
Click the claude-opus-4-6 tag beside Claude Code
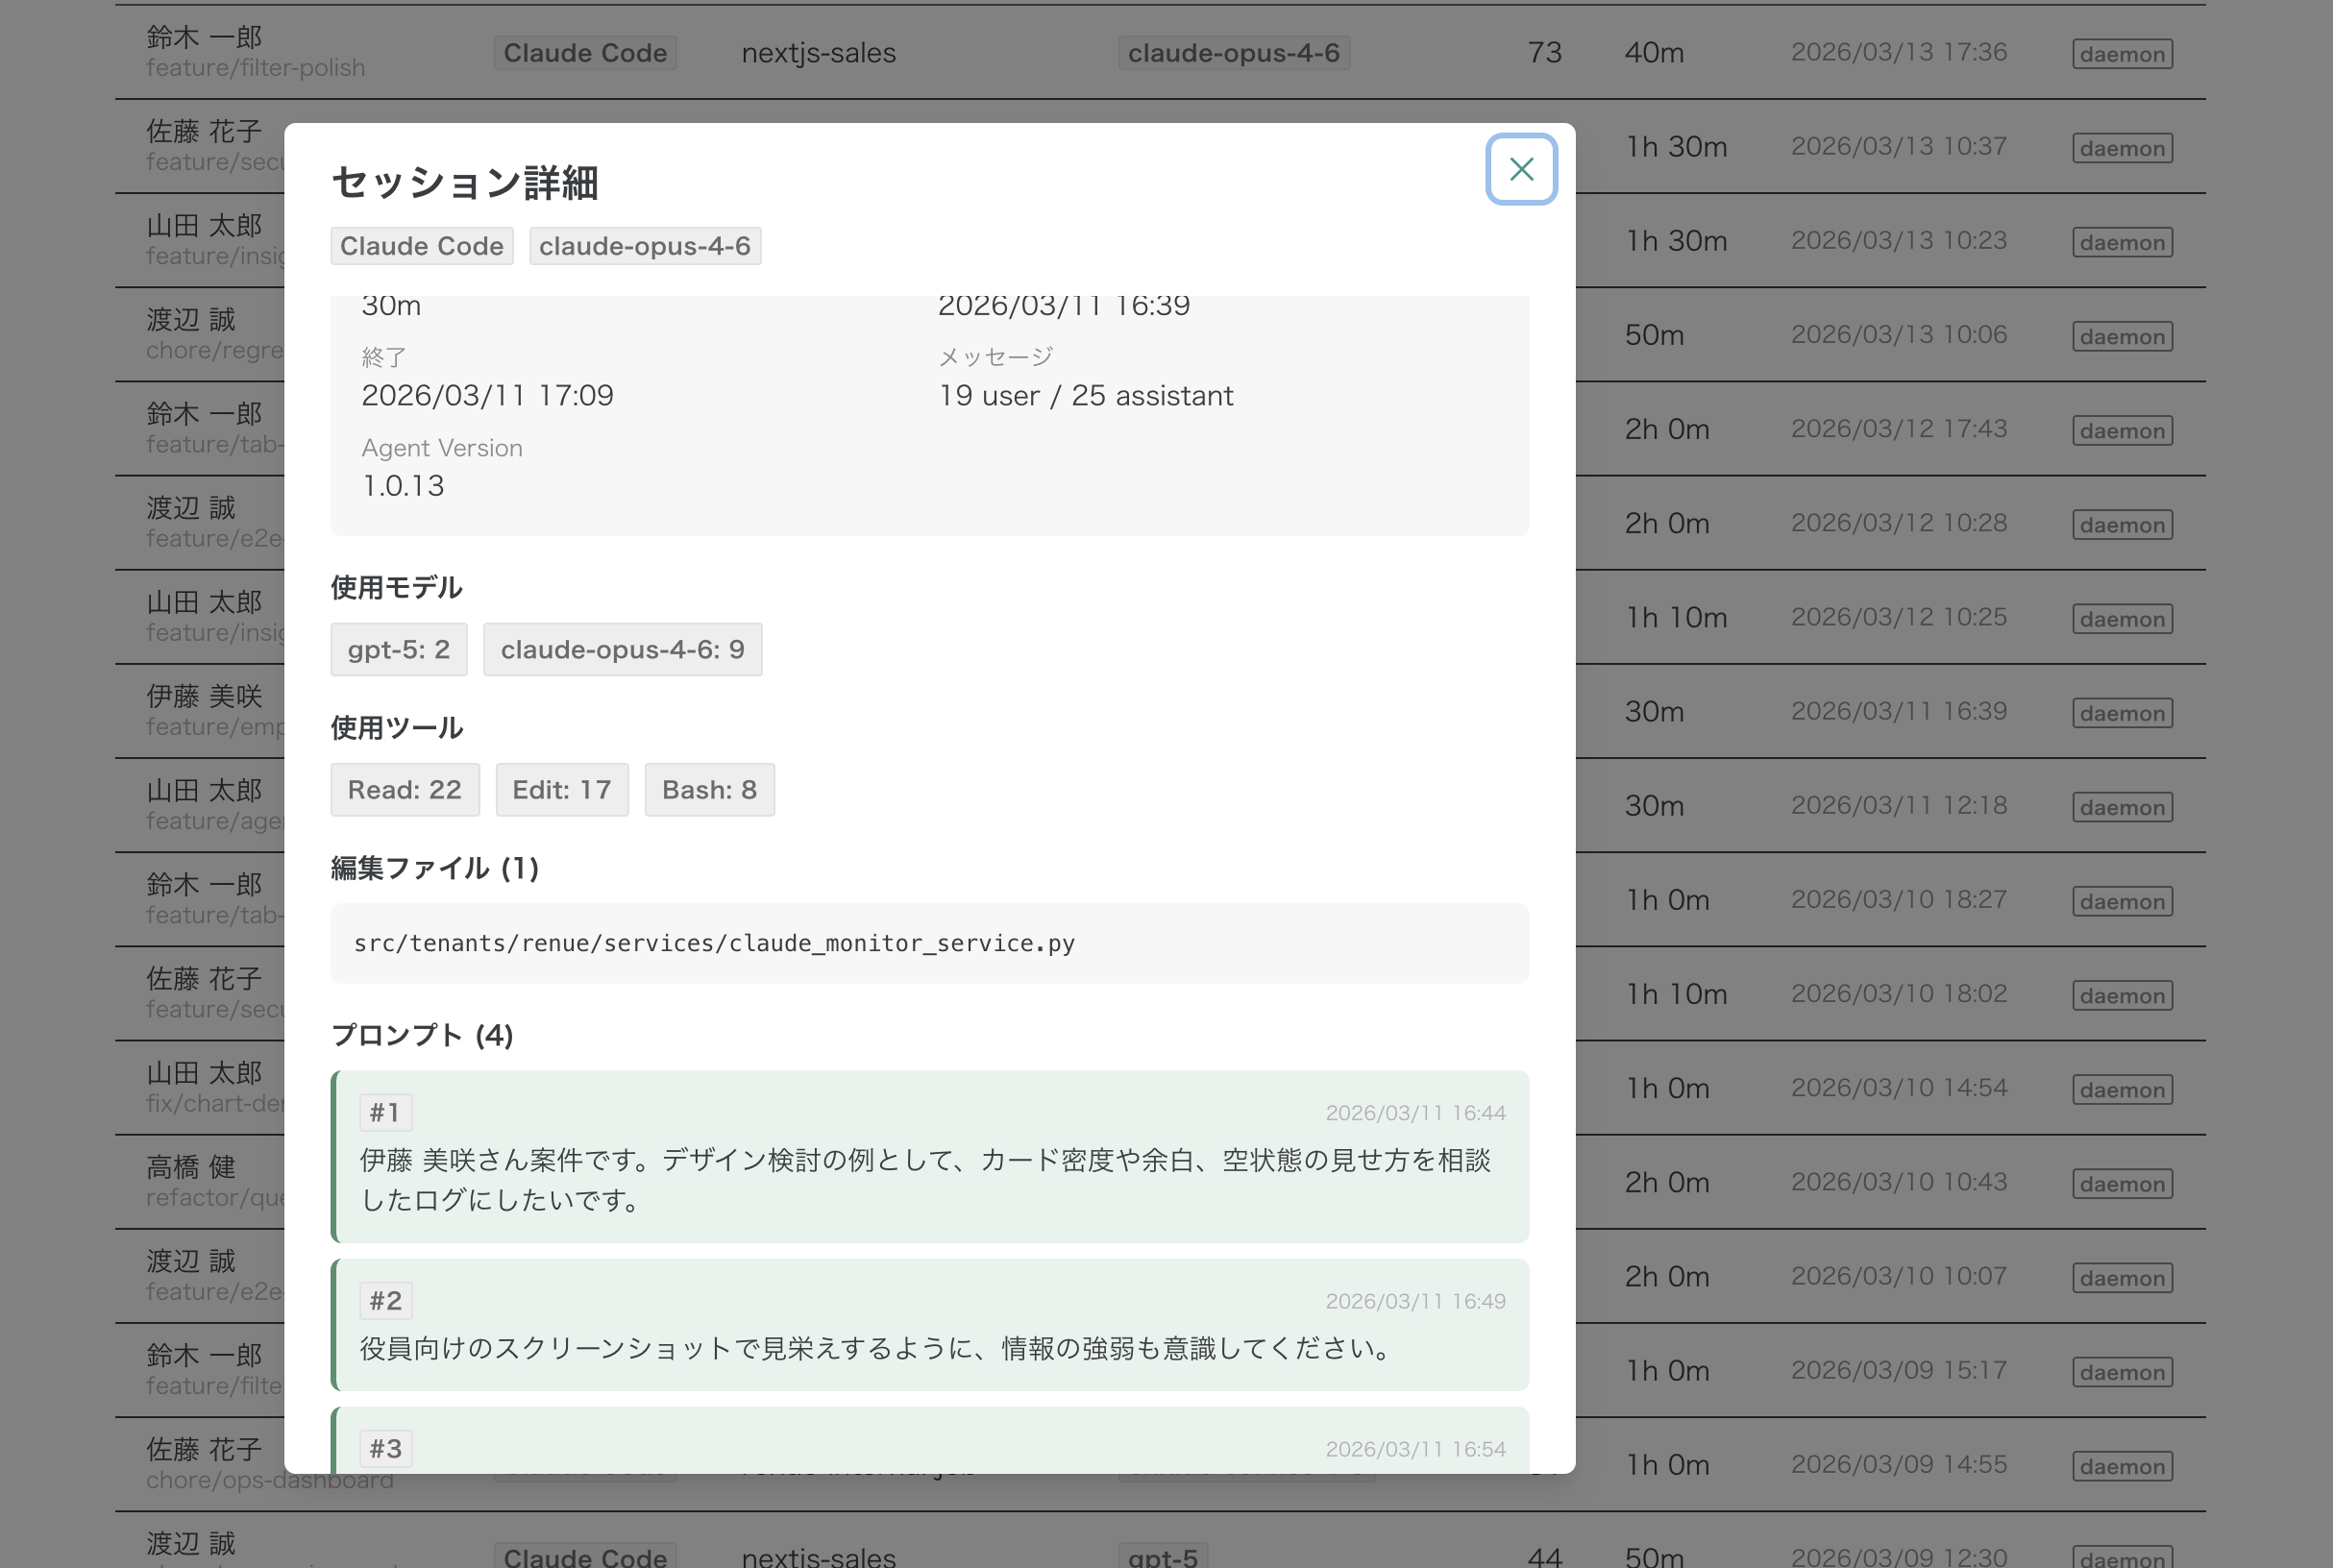(x=645, y=245)
